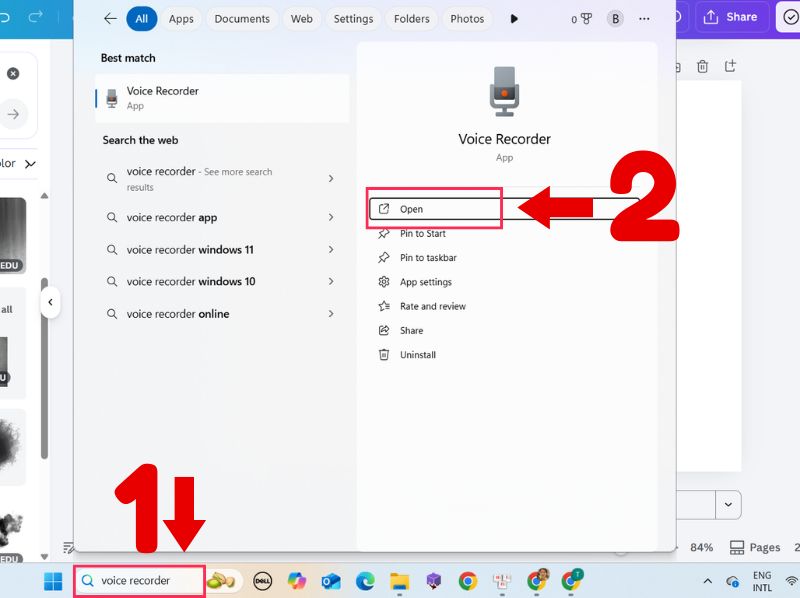
Task: Show hidden system tray icons
Action: tap(708, 581)
